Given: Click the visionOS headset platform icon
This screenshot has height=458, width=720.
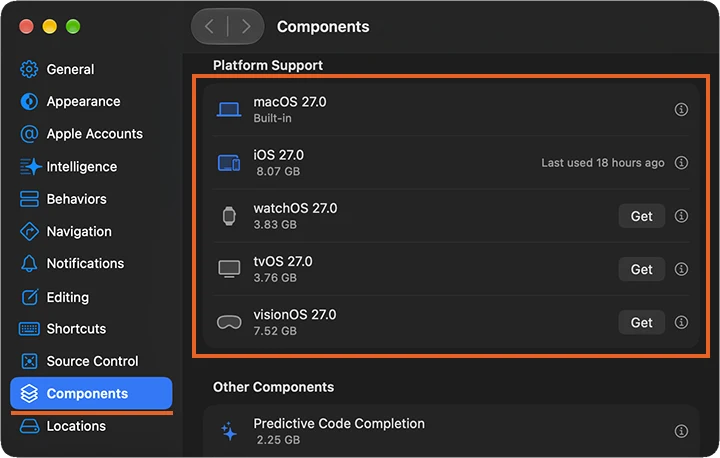Looking at the screenshot, I should click(229, 322).
